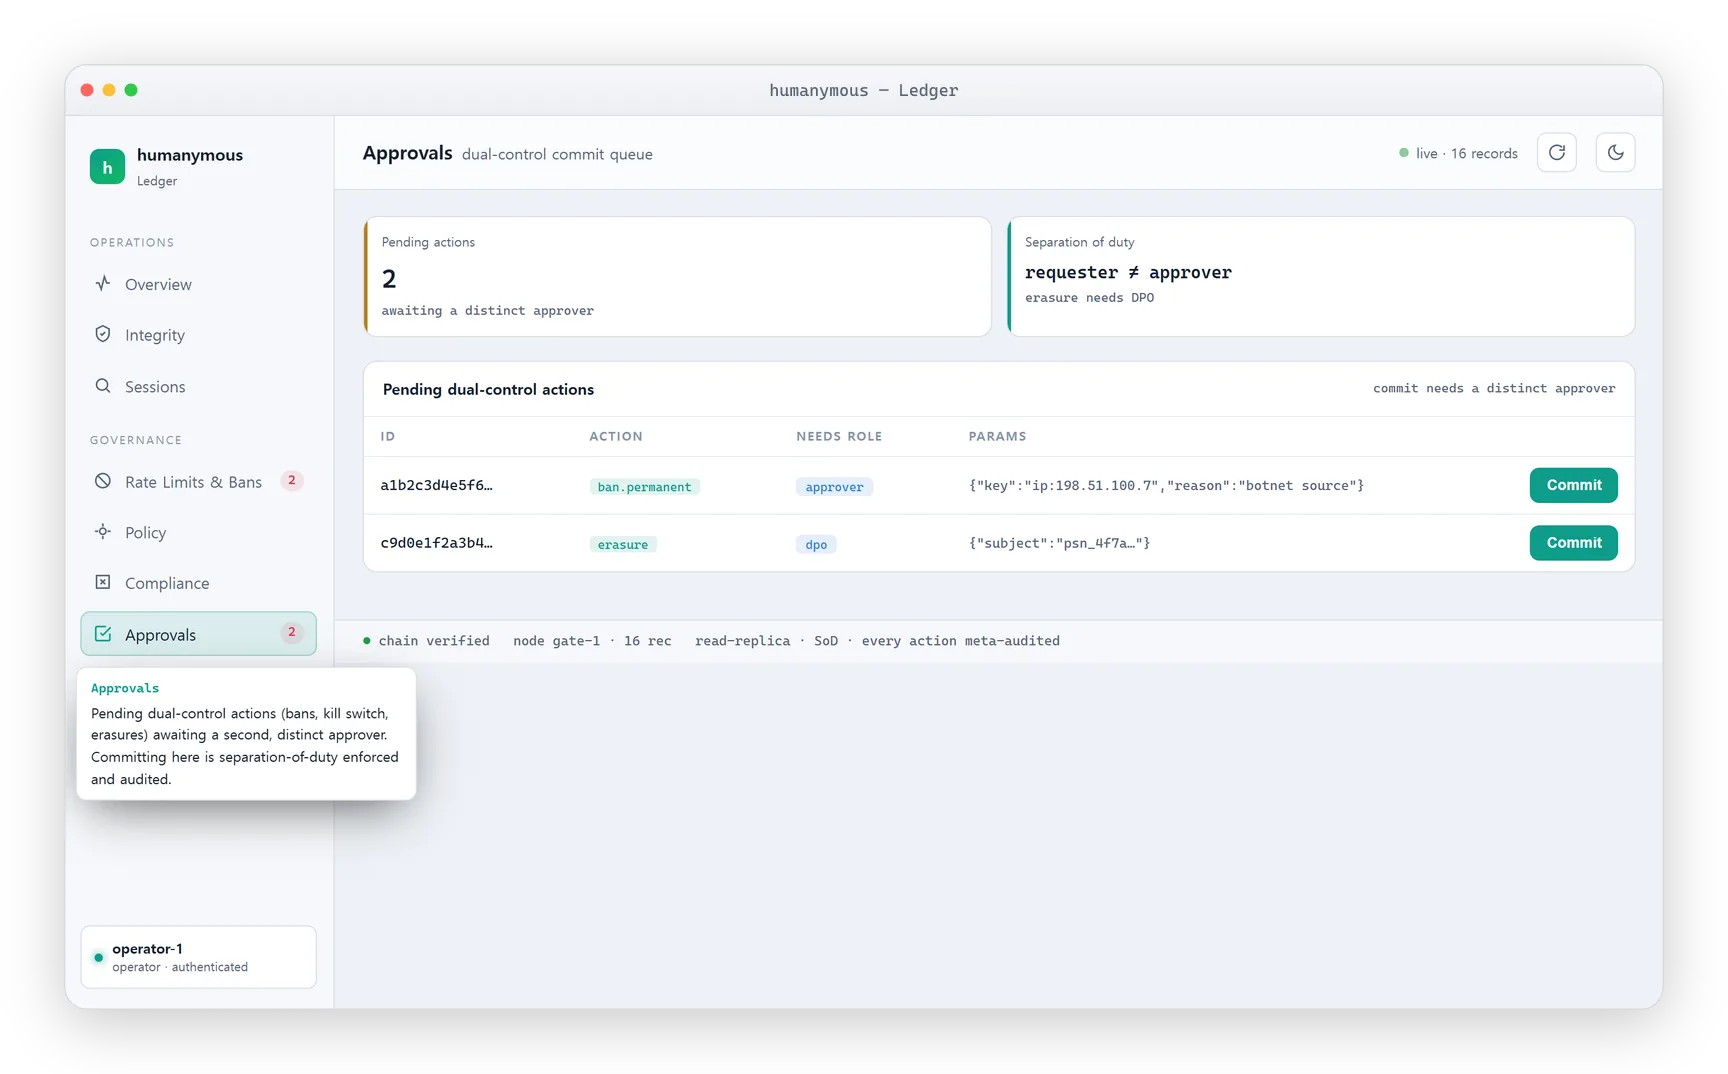Screen dimensions: 1728x1074
Task: Click the ID column header
Action: coord(388,436)
